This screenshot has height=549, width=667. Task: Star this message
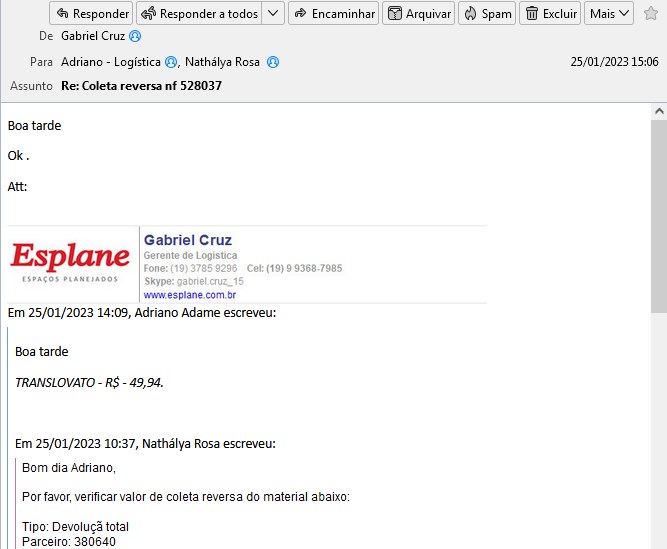click(651, 14)
